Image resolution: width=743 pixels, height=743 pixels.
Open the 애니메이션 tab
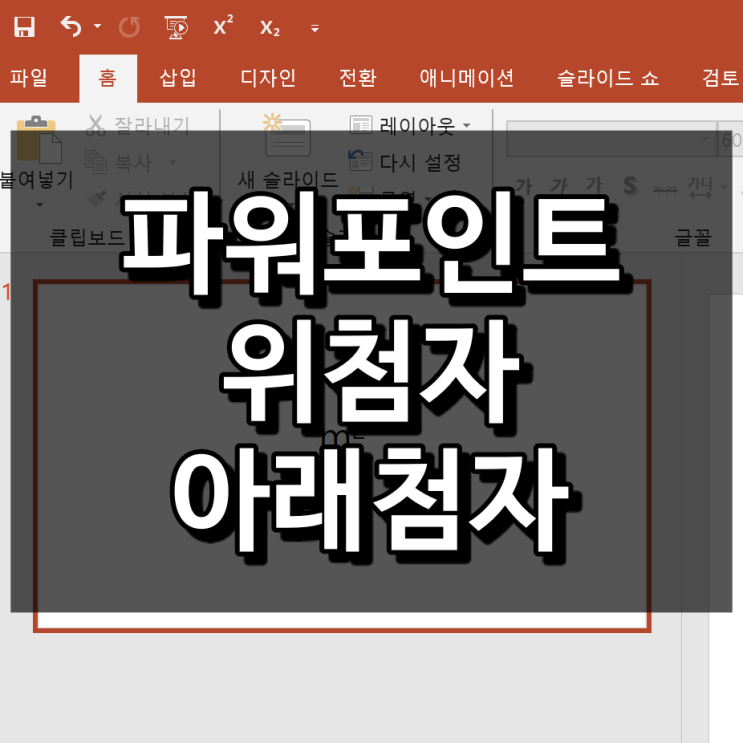pos(467,78)
